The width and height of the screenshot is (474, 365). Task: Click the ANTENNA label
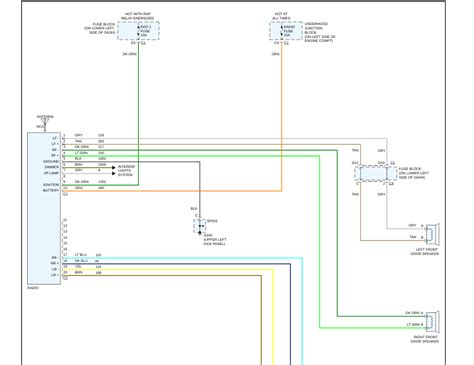(x=45, y=117)
